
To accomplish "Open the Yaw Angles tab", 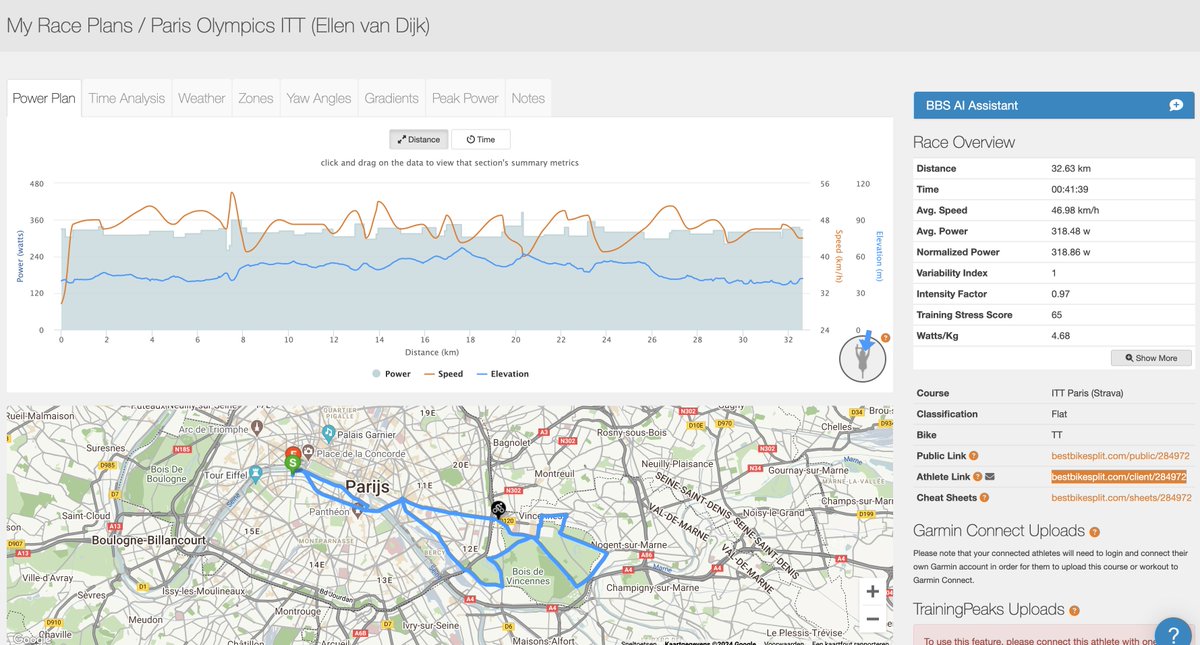I will coord(319,98).
